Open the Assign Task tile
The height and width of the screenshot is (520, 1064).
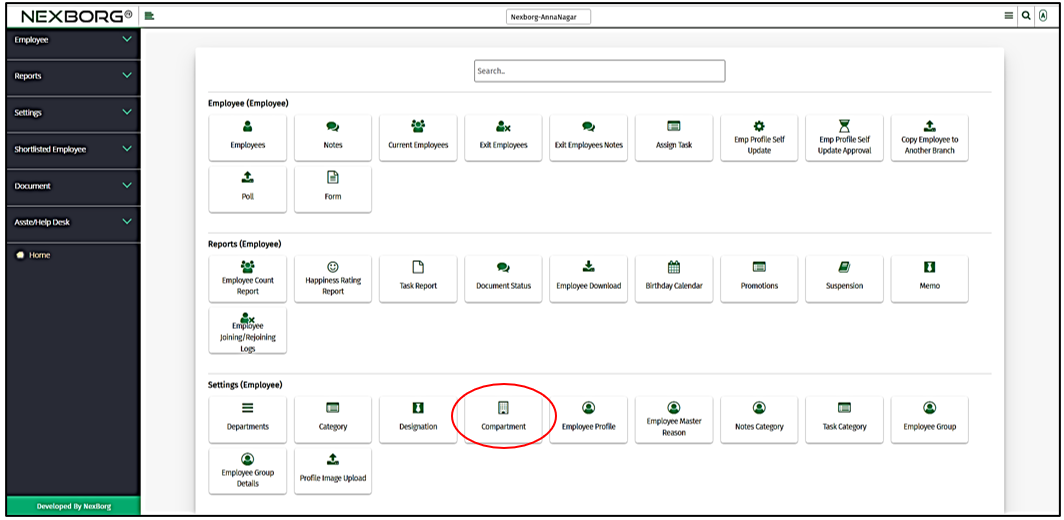674,137
